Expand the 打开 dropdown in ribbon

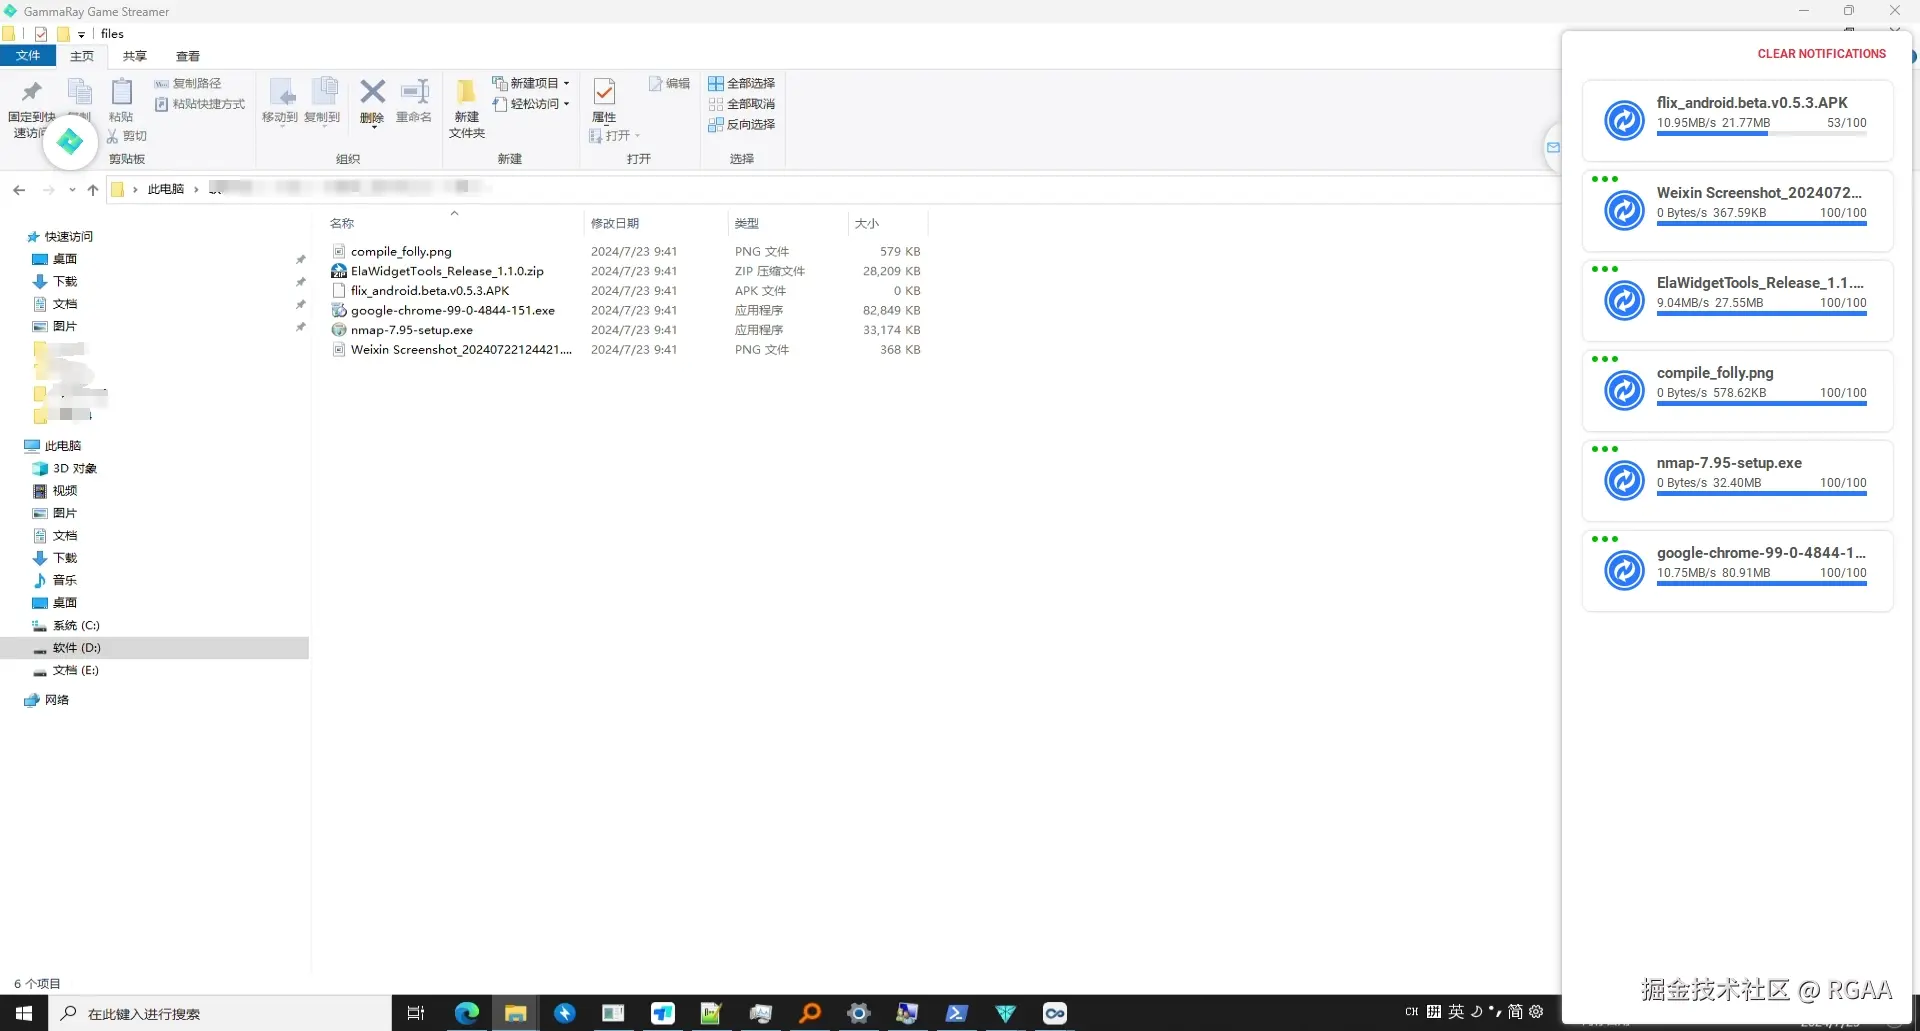click(637, 136)
